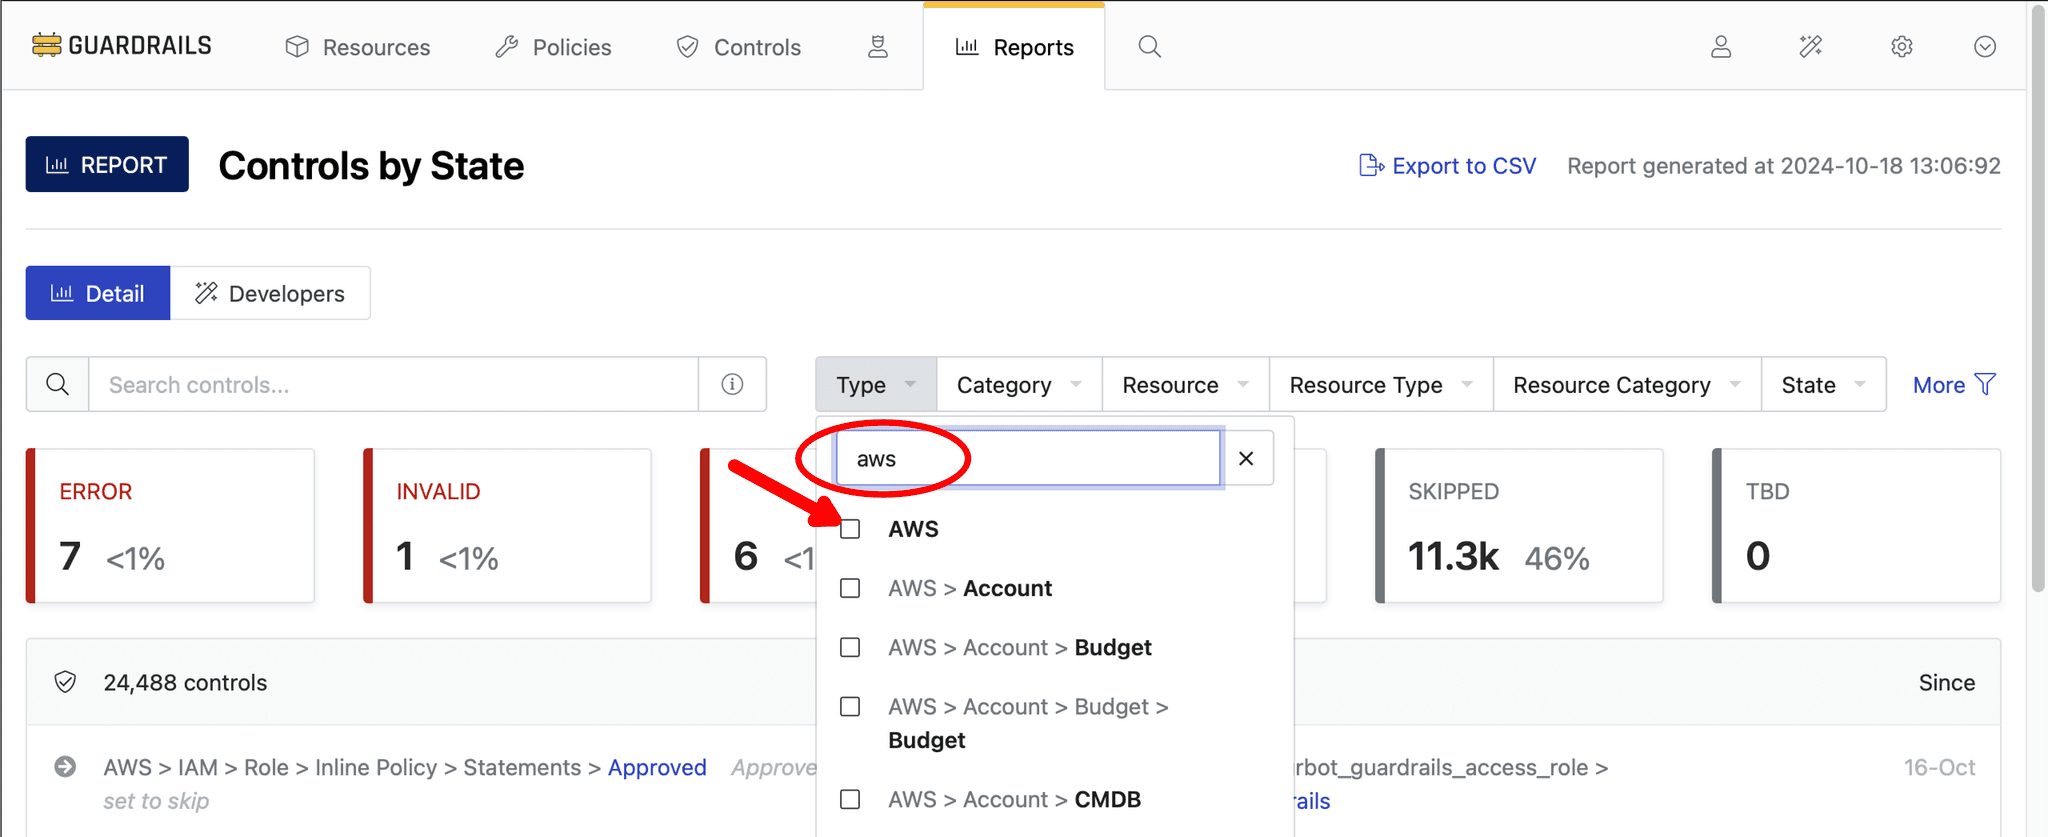
Task: Open the Policies tab
Action: point(553,47)
